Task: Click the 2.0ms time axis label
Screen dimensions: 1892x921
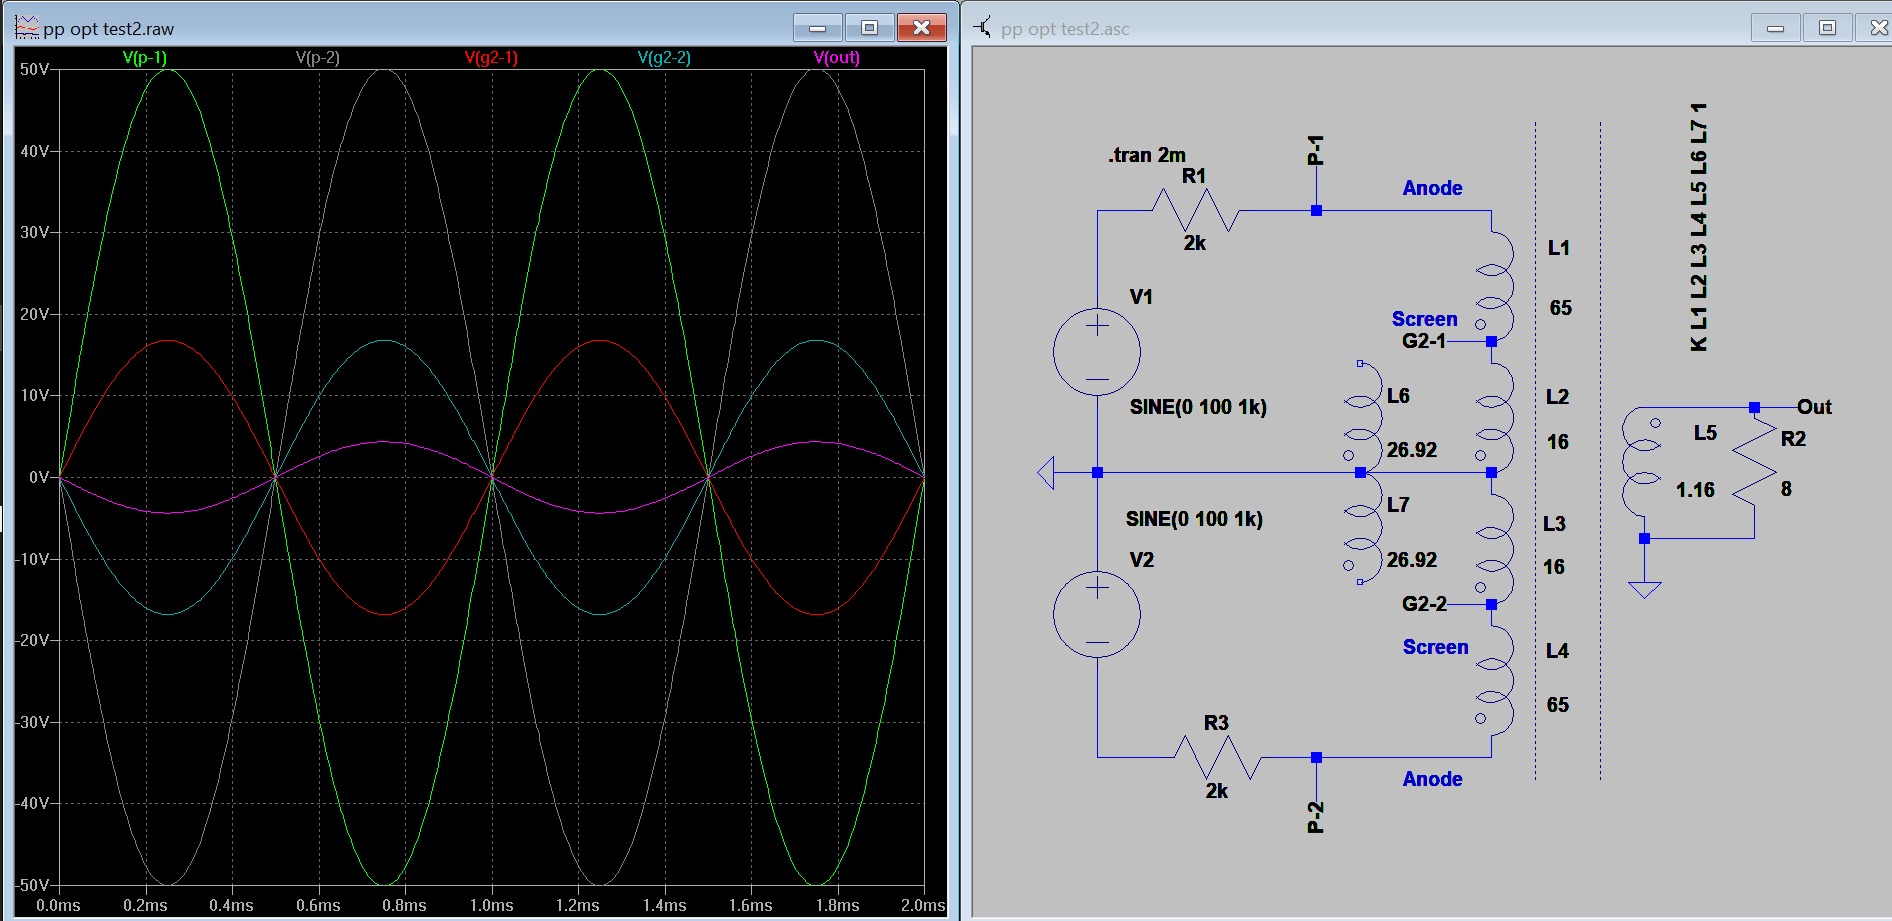Action: pos(923,905)
